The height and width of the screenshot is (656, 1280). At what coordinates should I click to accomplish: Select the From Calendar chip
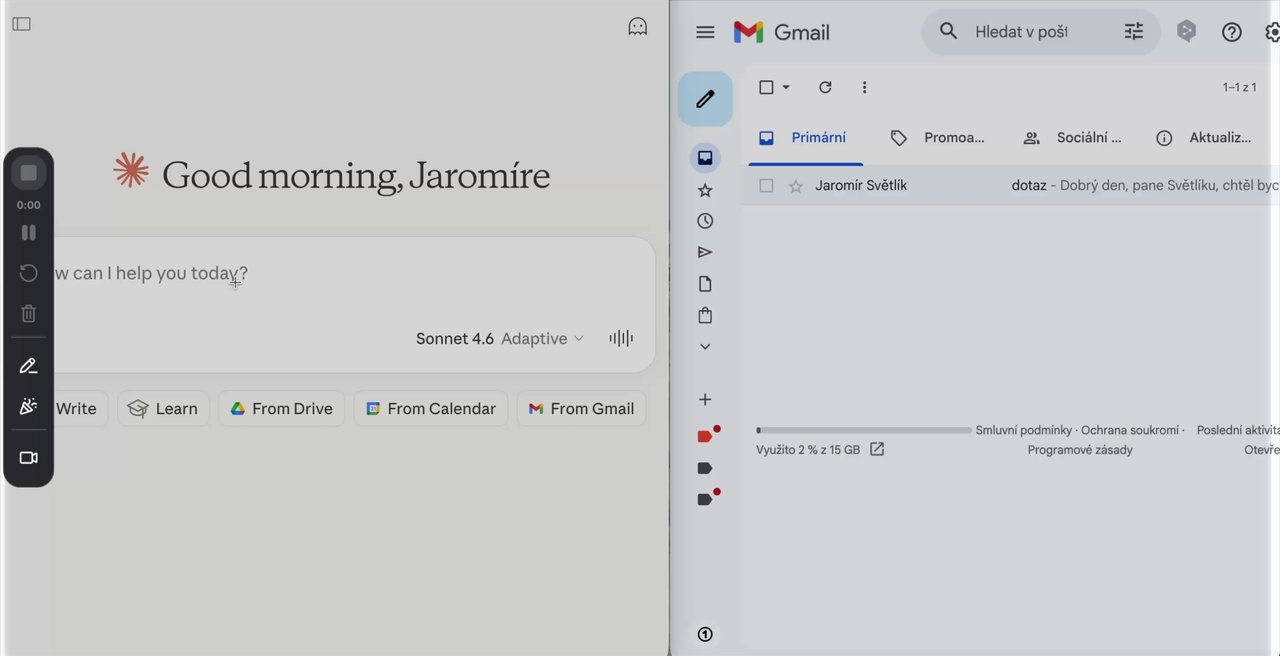pos(430,408)
